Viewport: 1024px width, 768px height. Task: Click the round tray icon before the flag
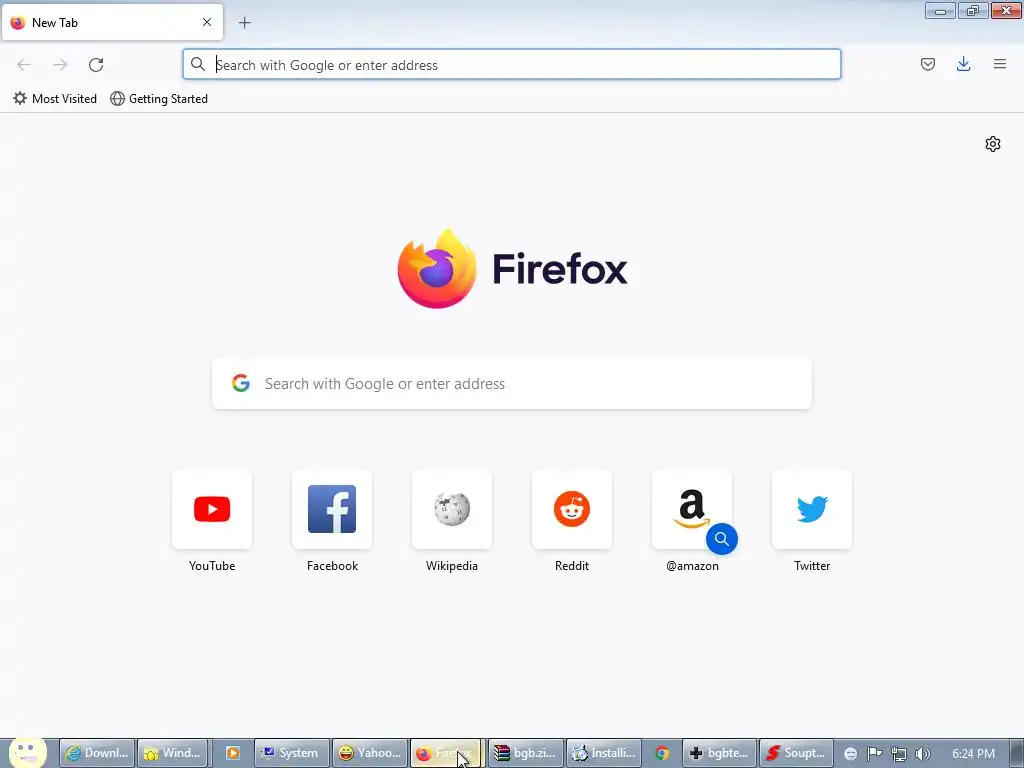tap(850, 754)
